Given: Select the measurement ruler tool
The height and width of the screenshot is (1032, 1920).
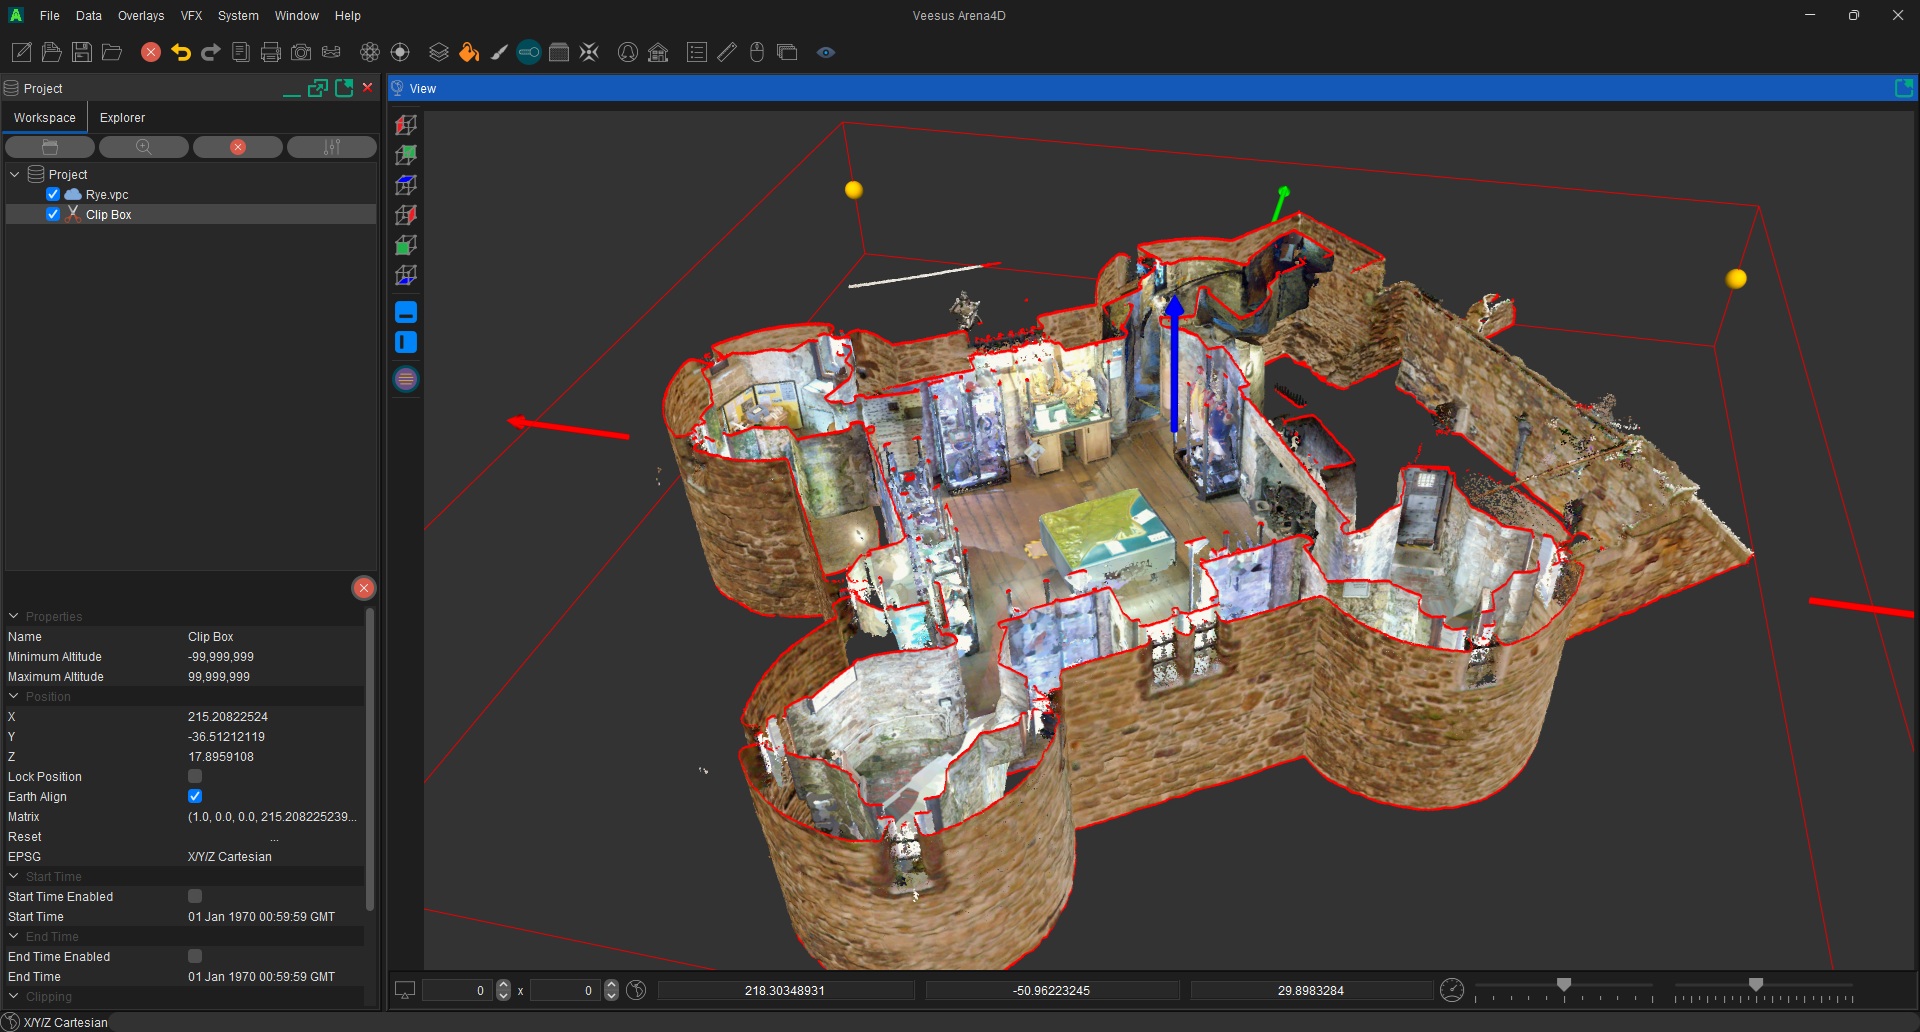Looking at the screenshot, I should click(x=727, y=52).
